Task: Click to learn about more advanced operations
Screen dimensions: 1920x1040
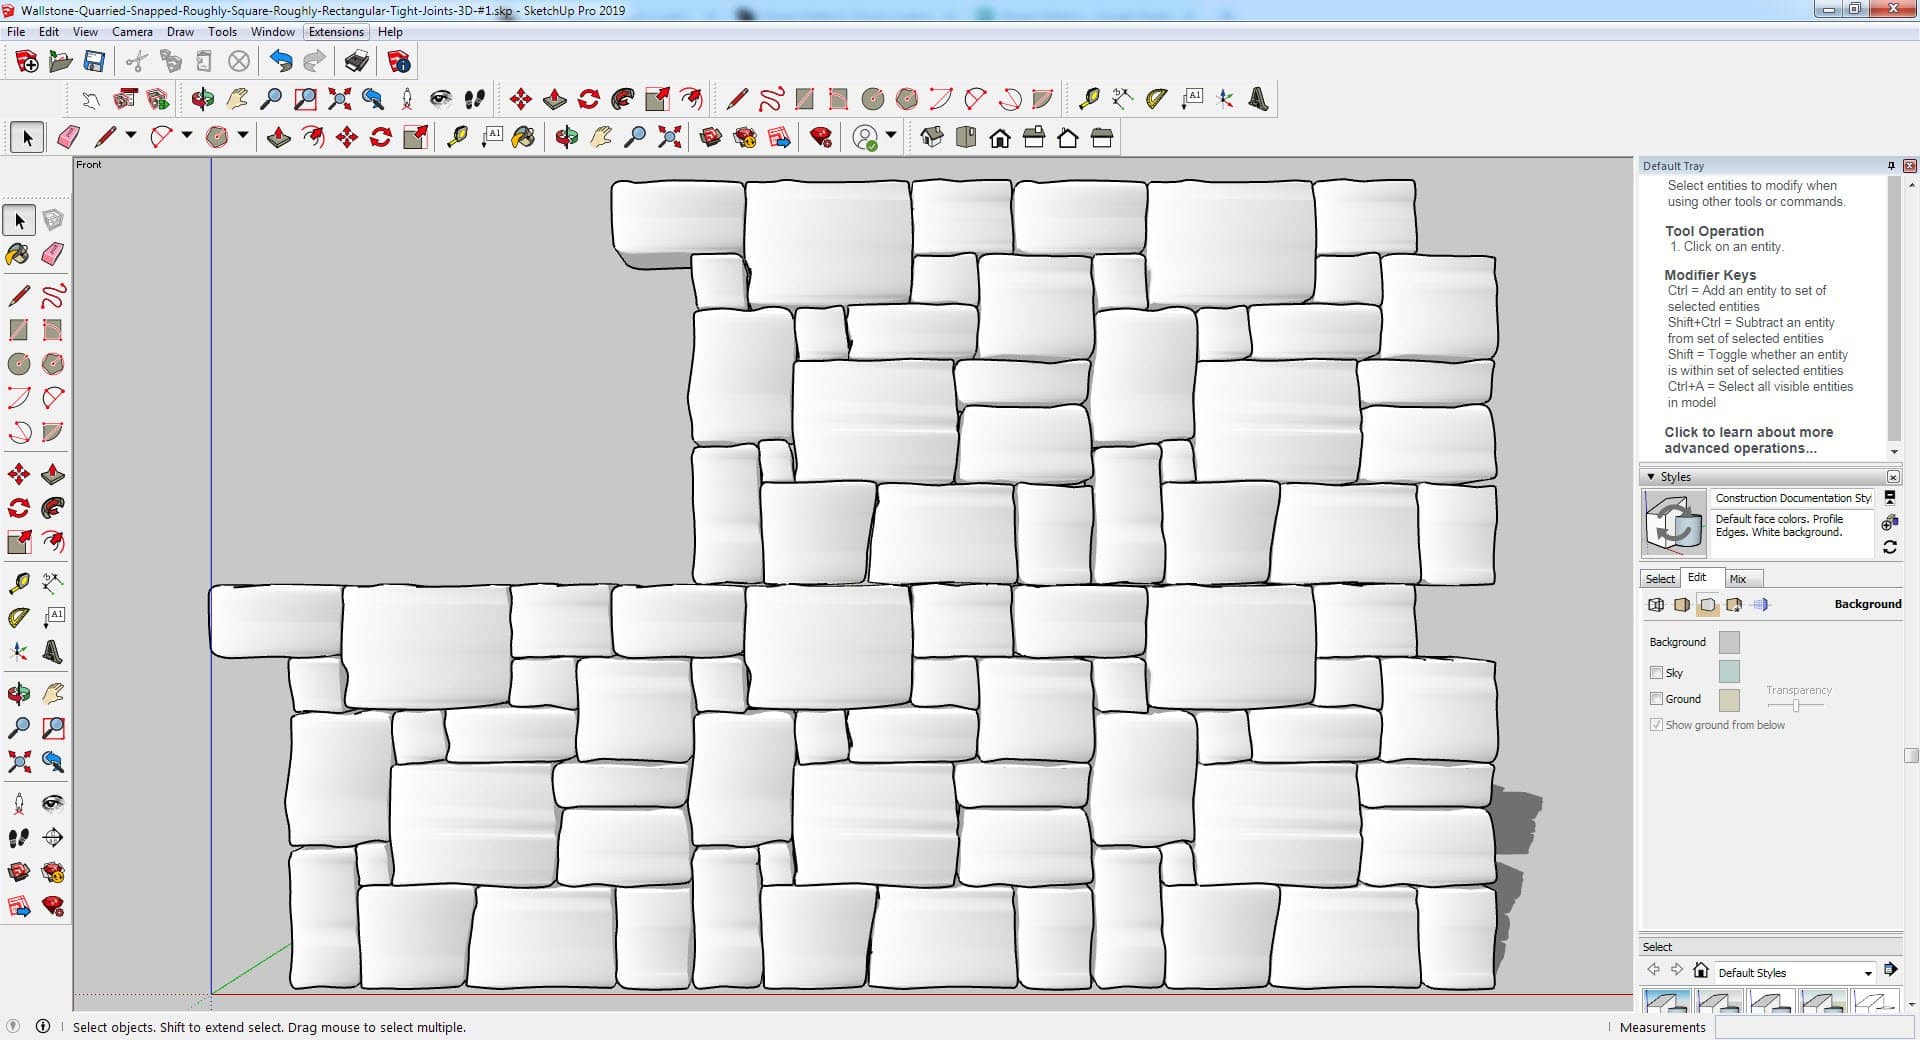Action: pos(1748,440)
